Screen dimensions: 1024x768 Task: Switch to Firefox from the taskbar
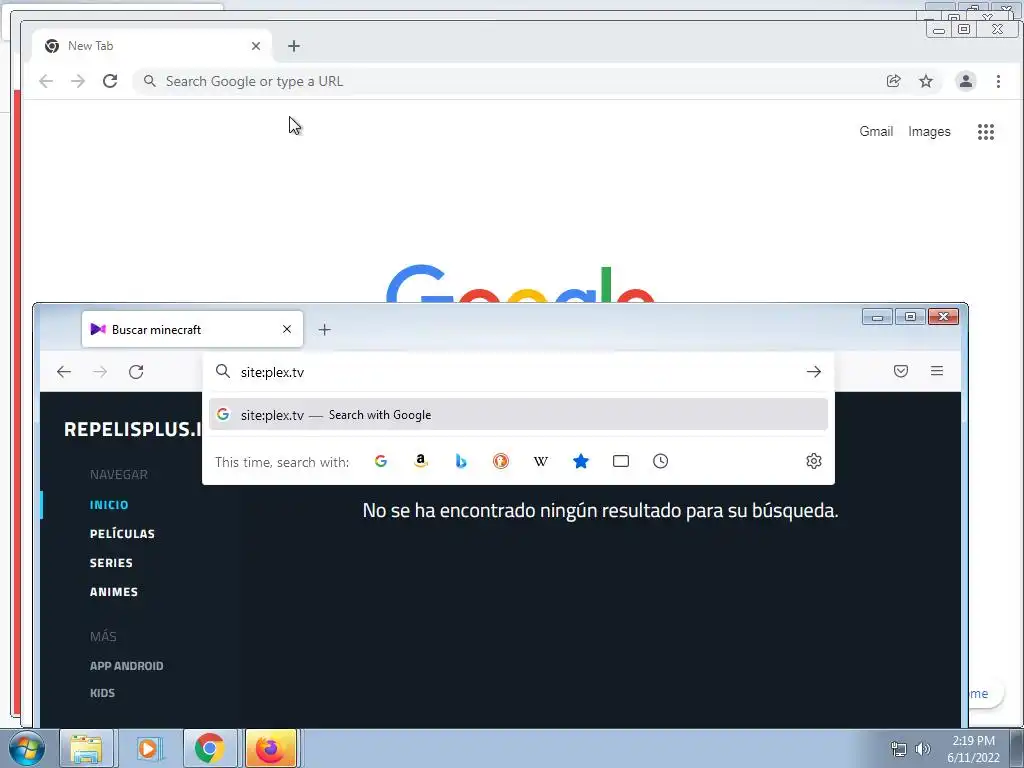tap(270, 748)
